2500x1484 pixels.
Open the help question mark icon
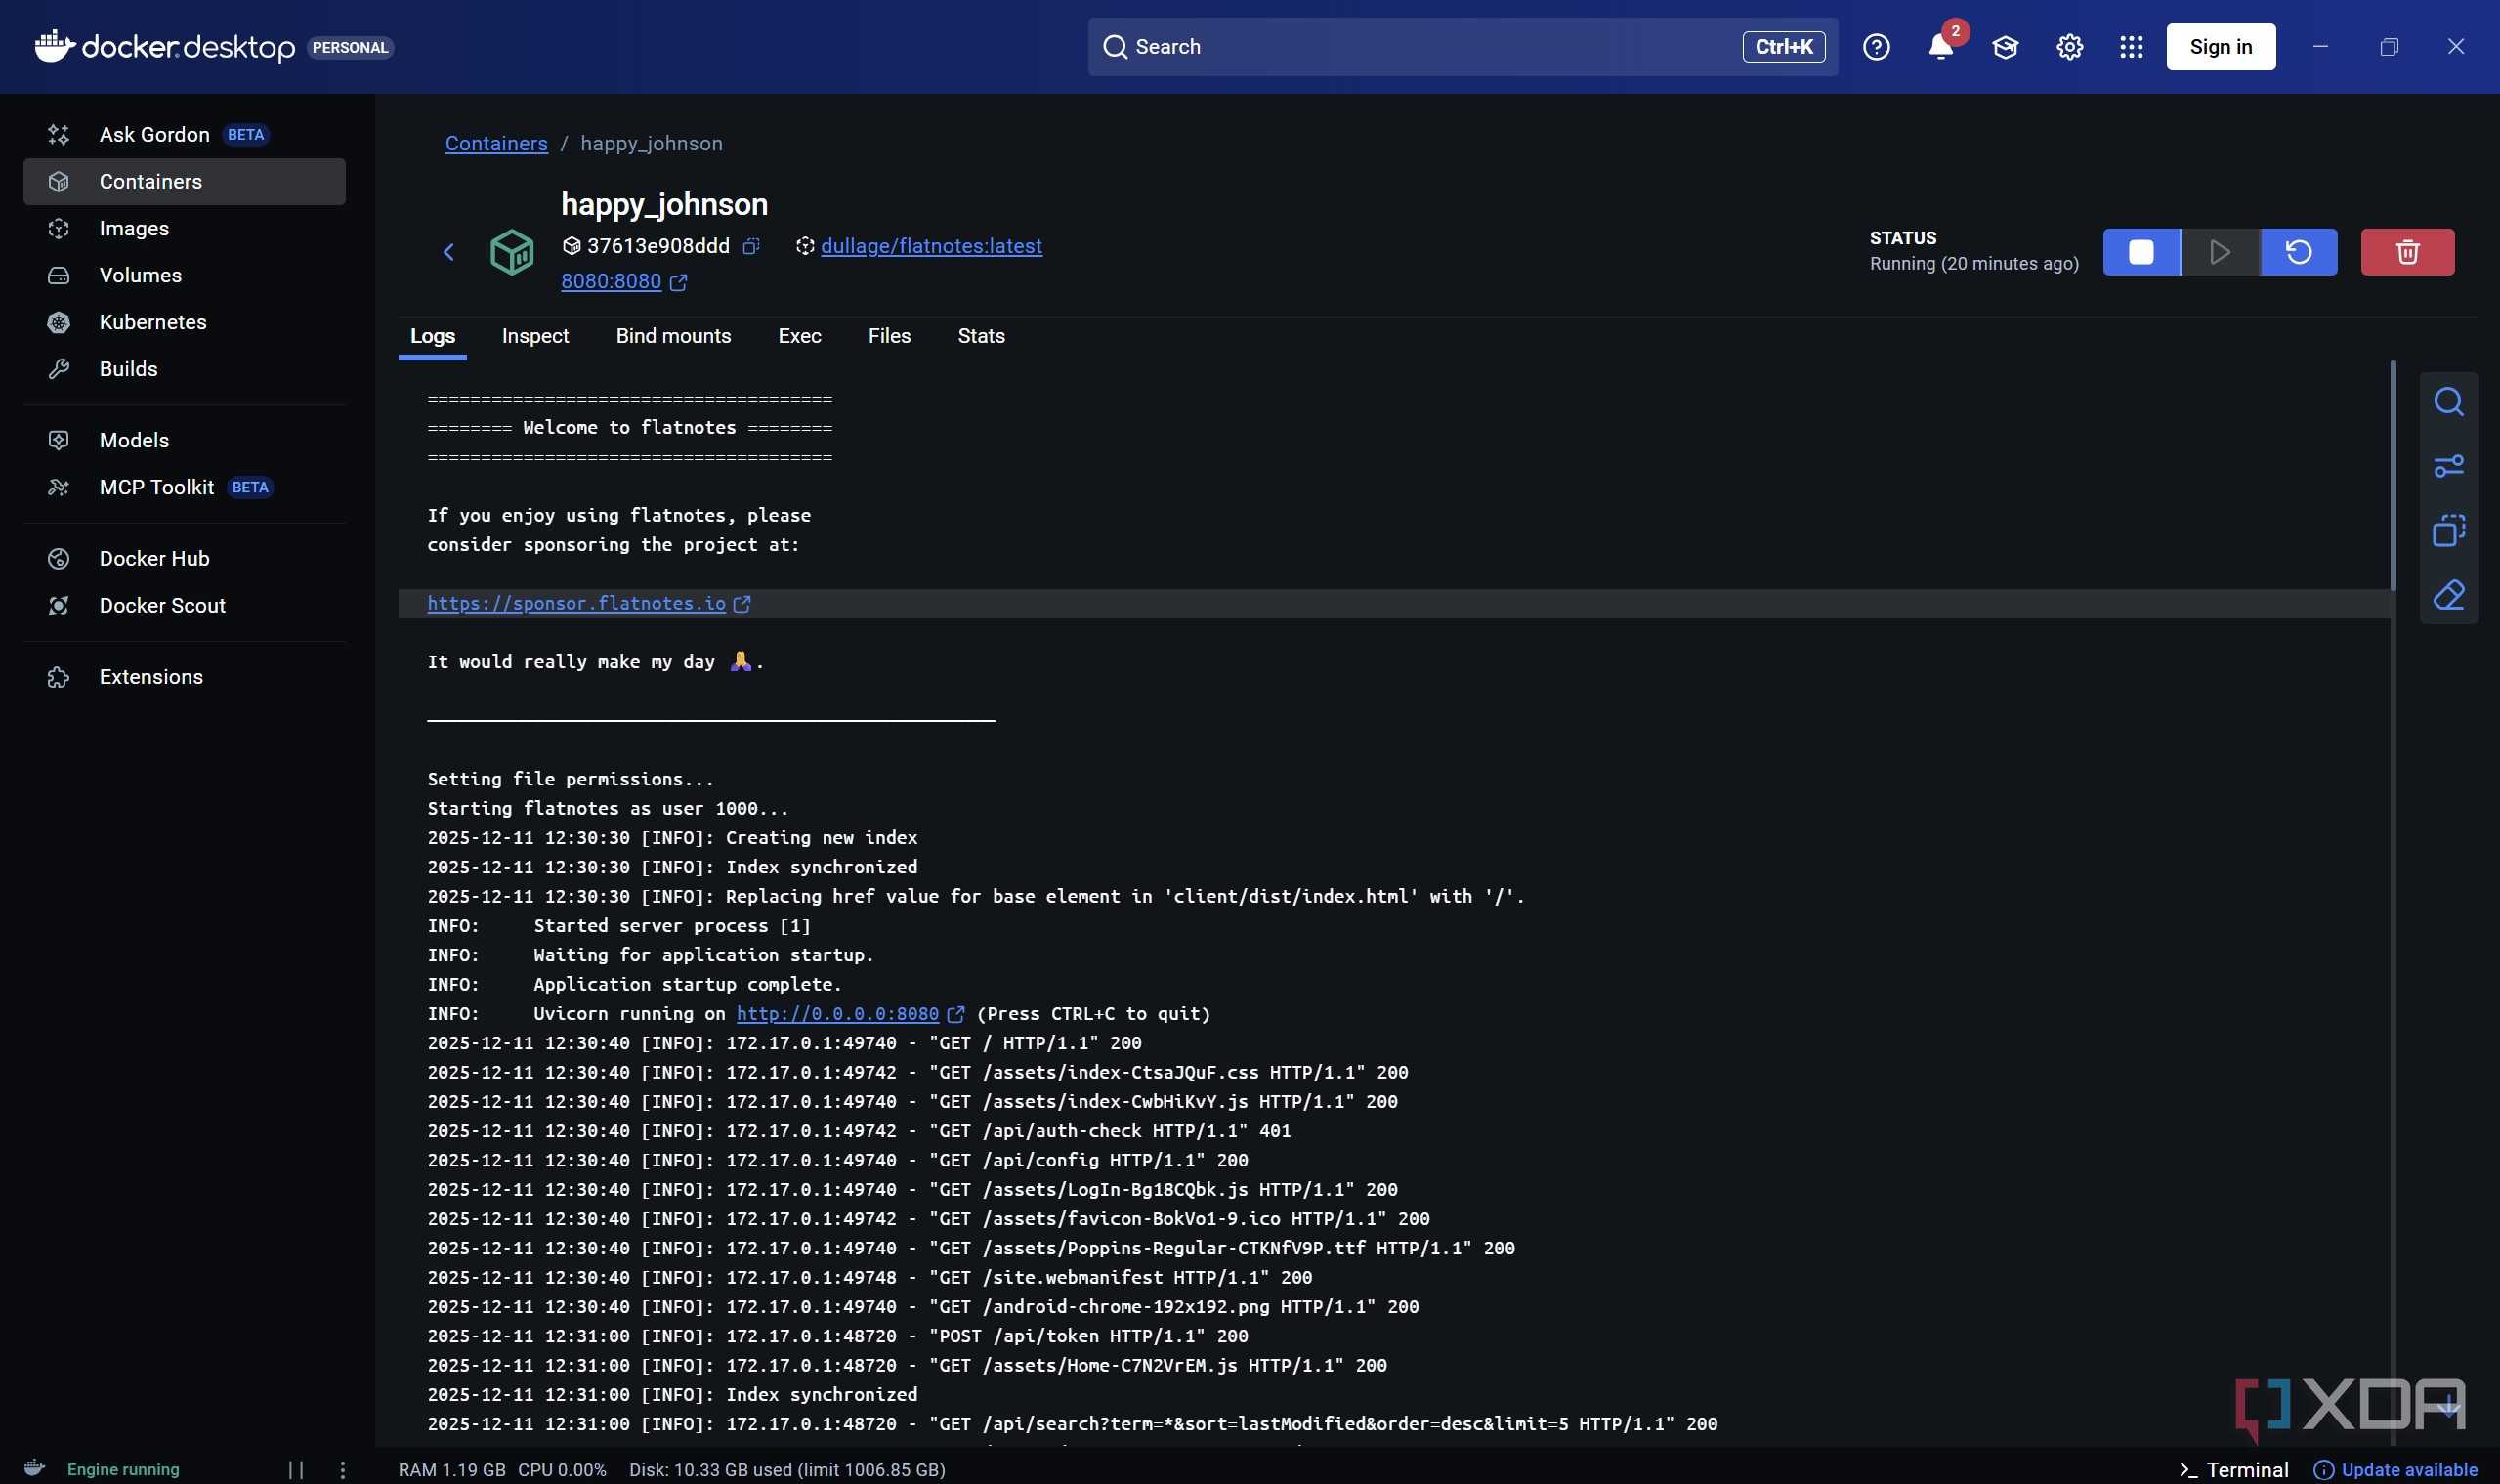coord(1876,47)
